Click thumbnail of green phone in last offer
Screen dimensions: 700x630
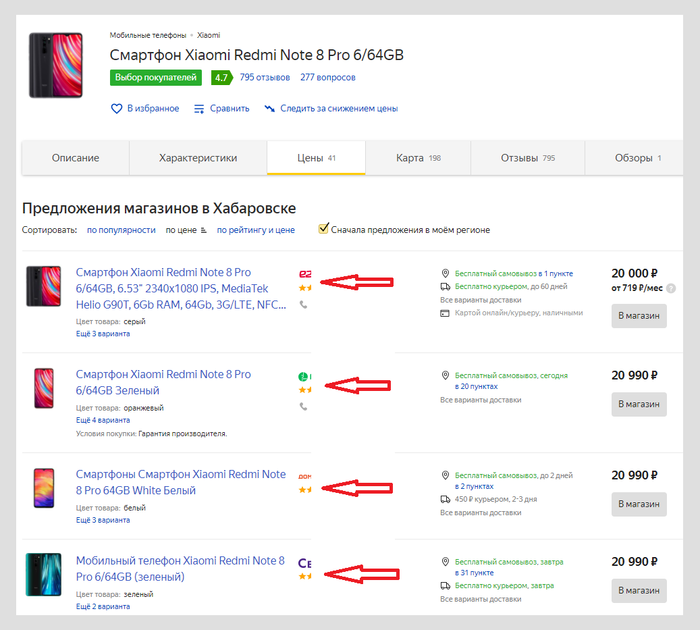point(43,575)
